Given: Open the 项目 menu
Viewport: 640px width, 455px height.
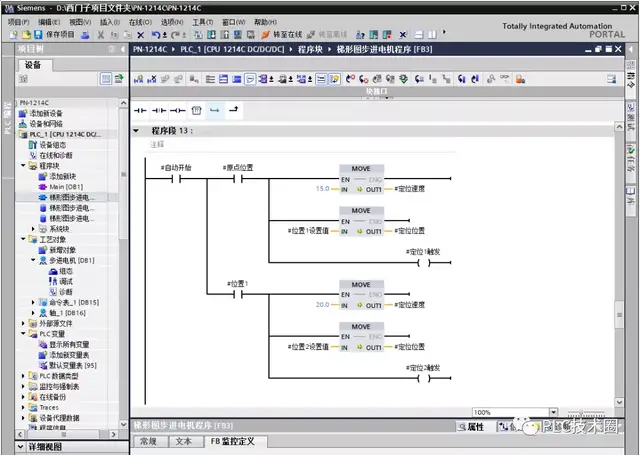Looking at the screenshot, I should (18, 22).
